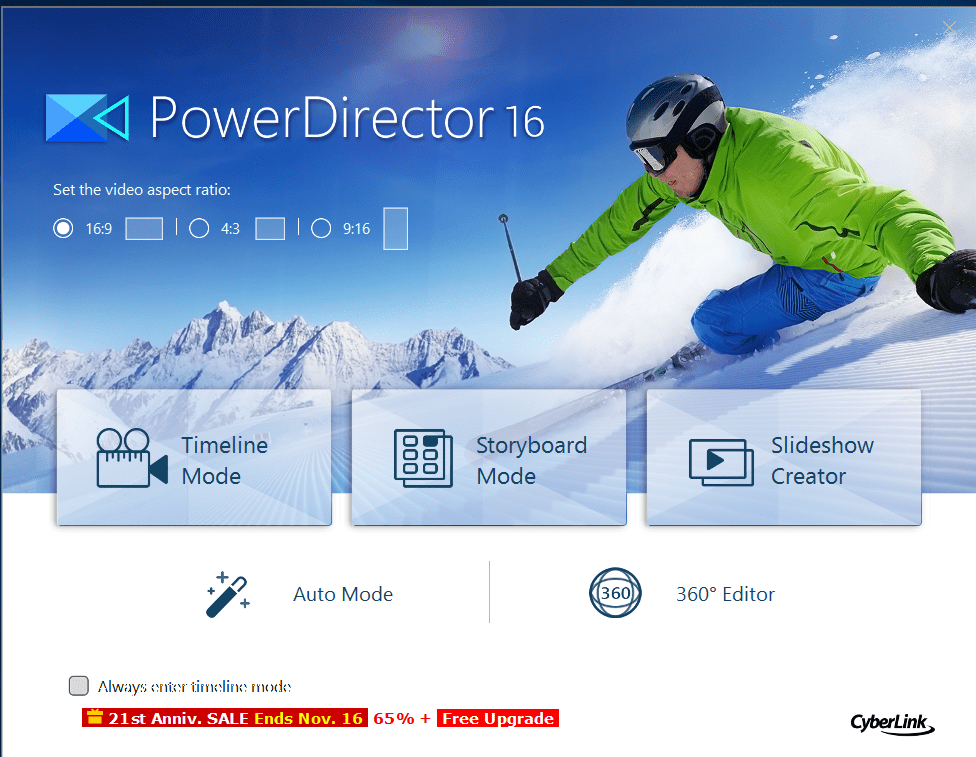
Task: Select the 9:16 aspect ratio radio button
Action: (x=321, y=228)
